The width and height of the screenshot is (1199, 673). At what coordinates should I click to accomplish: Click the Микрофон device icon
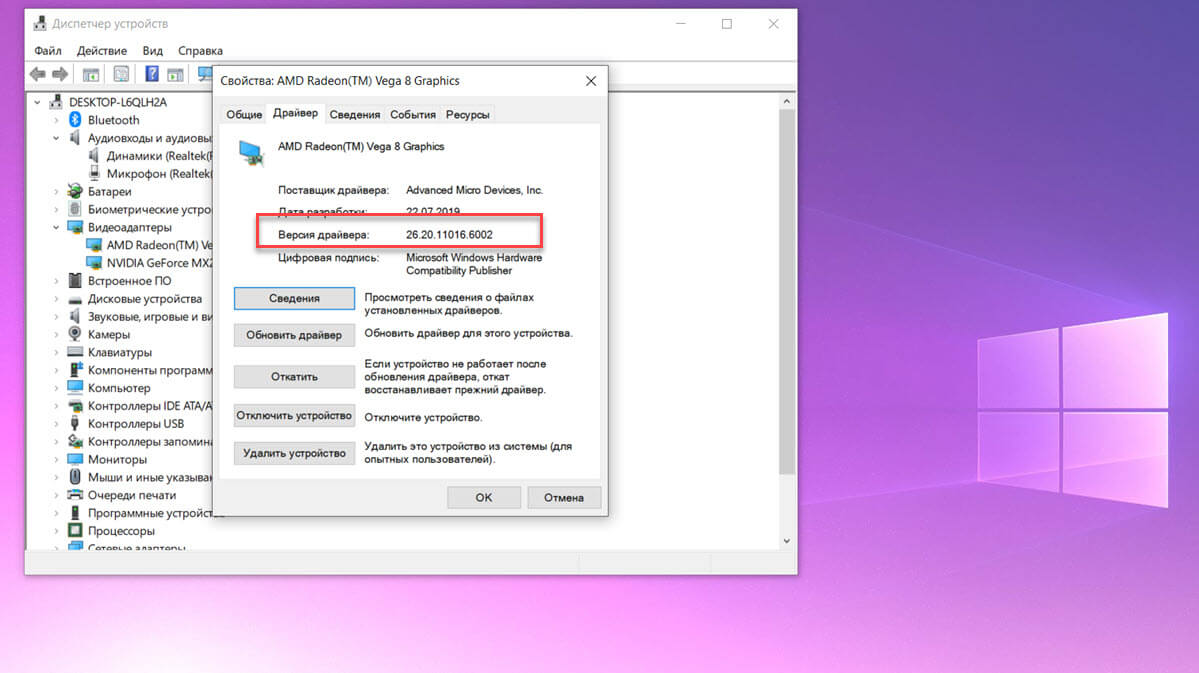tap(94, 173)
